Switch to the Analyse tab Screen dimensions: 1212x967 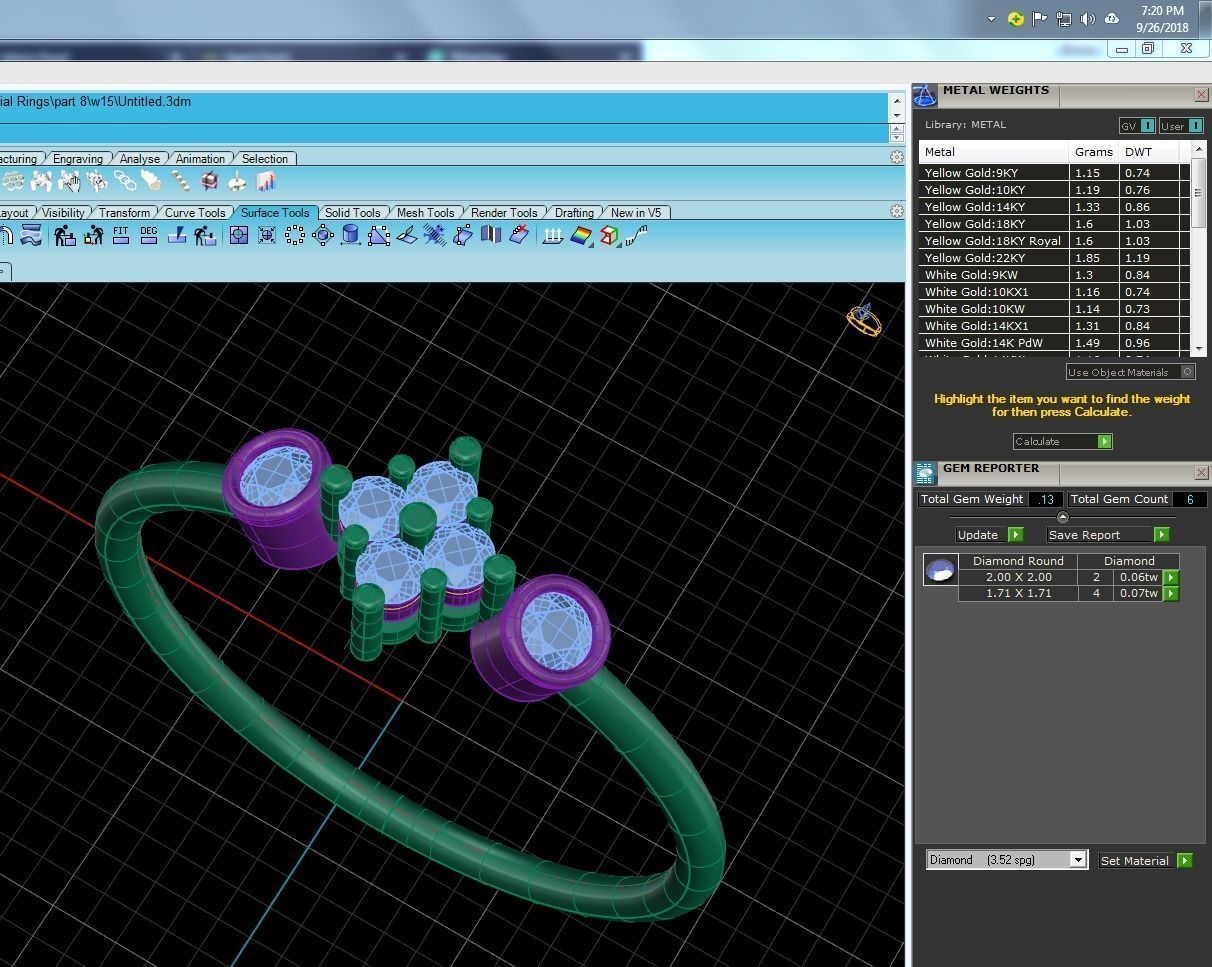[x=140, y=158]
